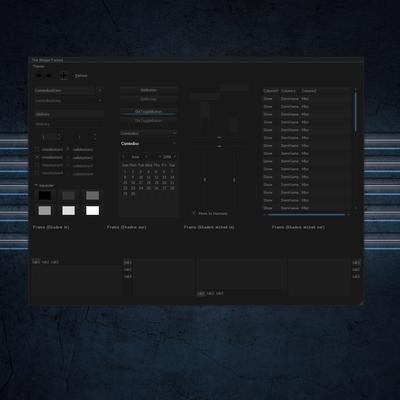
Task: Pick the pure white color swatch
Action: click(92, 211)
